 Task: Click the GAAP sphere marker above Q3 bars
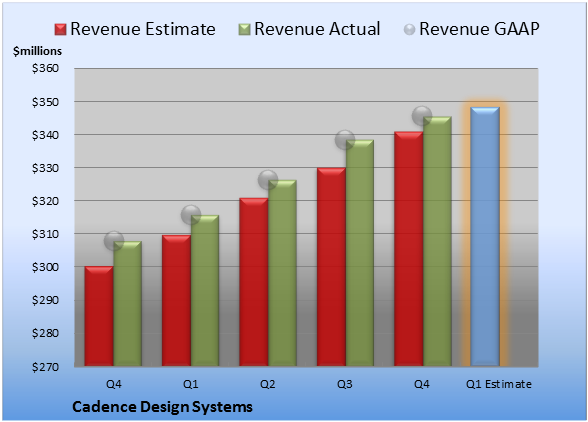pyautogui.click(x=345, y=140)
